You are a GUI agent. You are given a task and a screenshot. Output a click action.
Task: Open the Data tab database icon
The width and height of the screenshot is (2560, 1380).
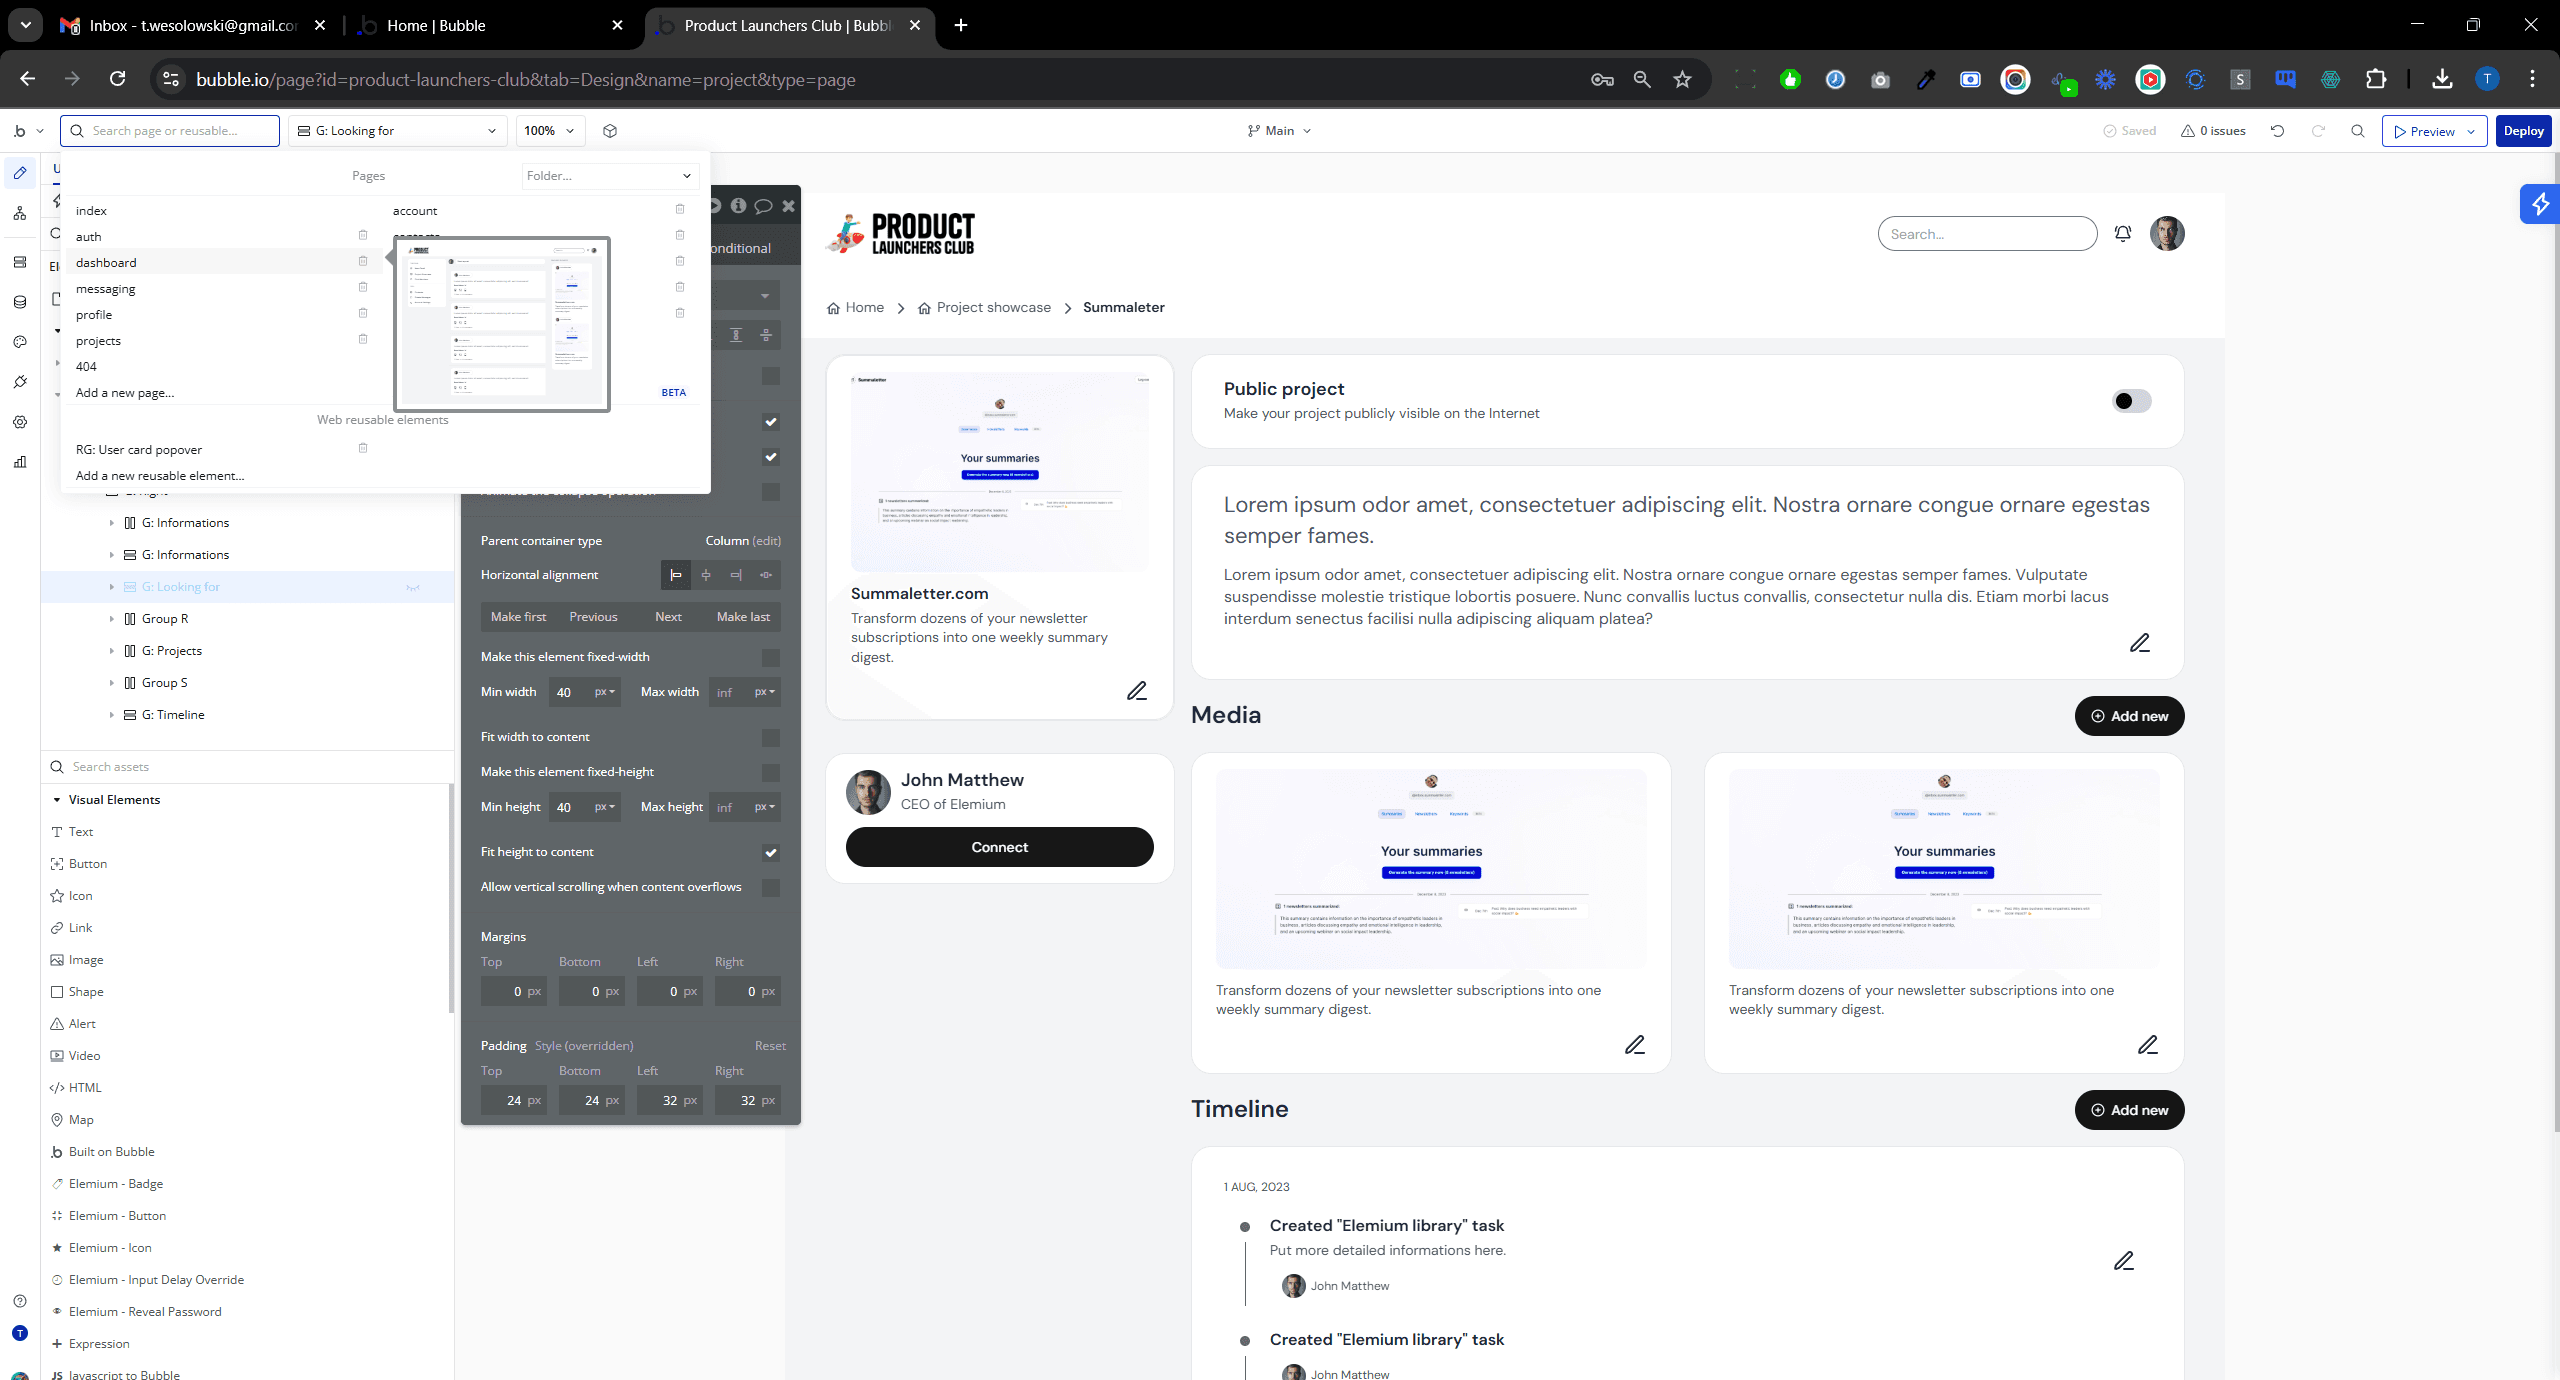[x=20, y=302]
